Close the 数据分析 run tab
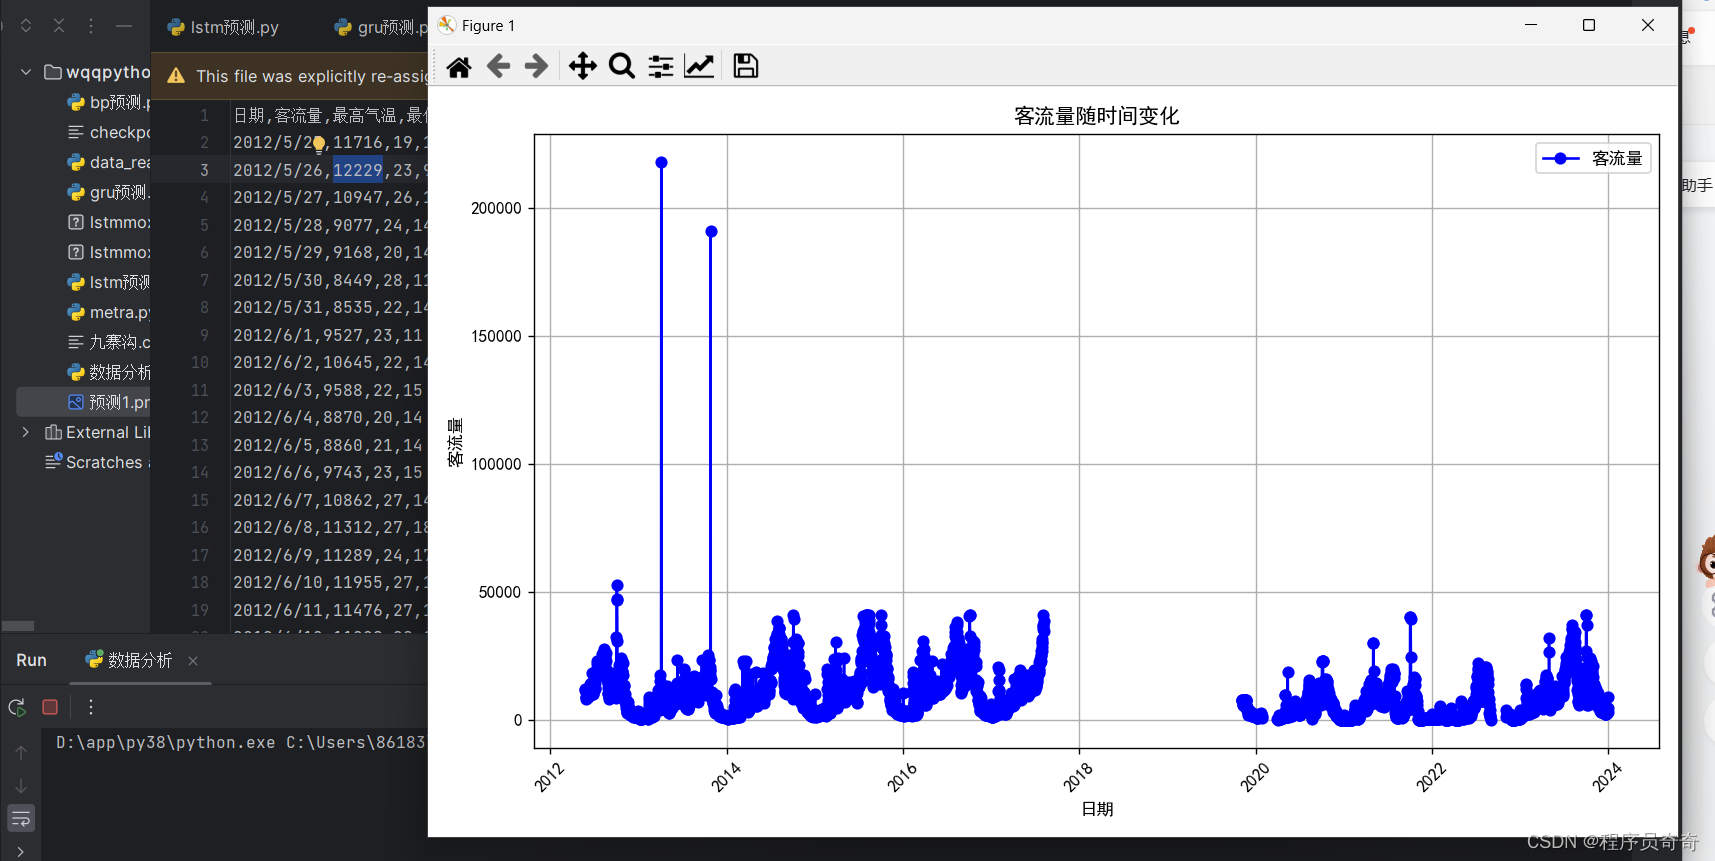 tap(193, 661)
